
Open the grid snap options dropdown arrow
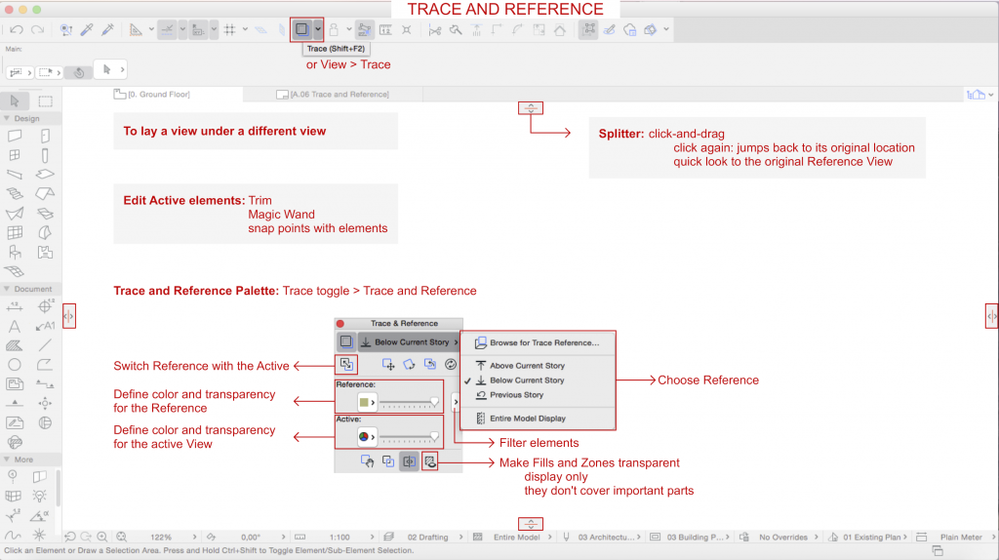(x=245, y=29)
